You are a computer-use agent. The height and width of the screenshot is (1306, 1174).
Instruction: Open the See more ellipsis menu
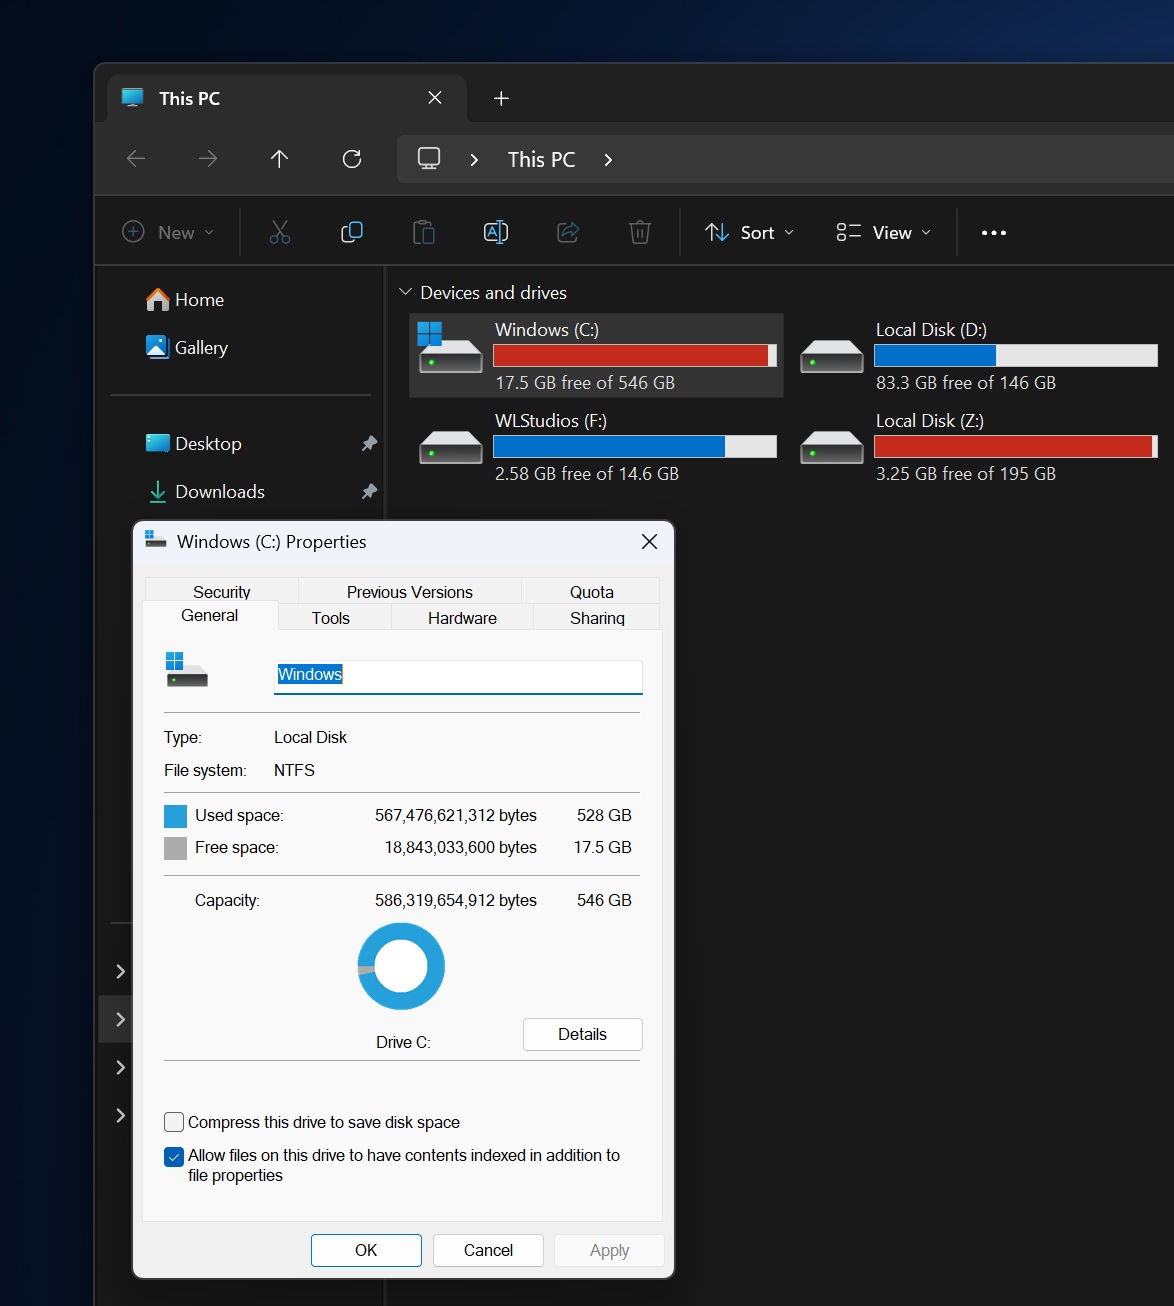click(993, 231)
